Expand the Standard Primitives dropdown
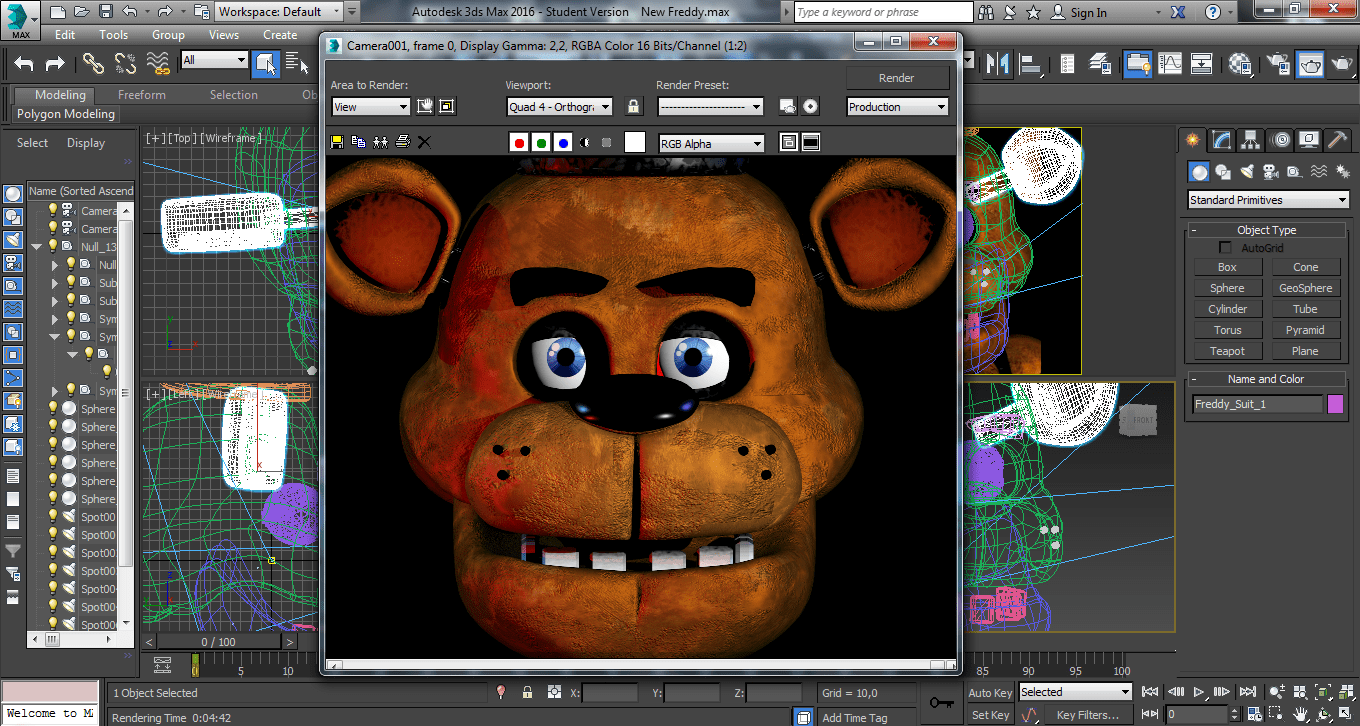This screenshot has height=726, width=1360. [1268, 200]
